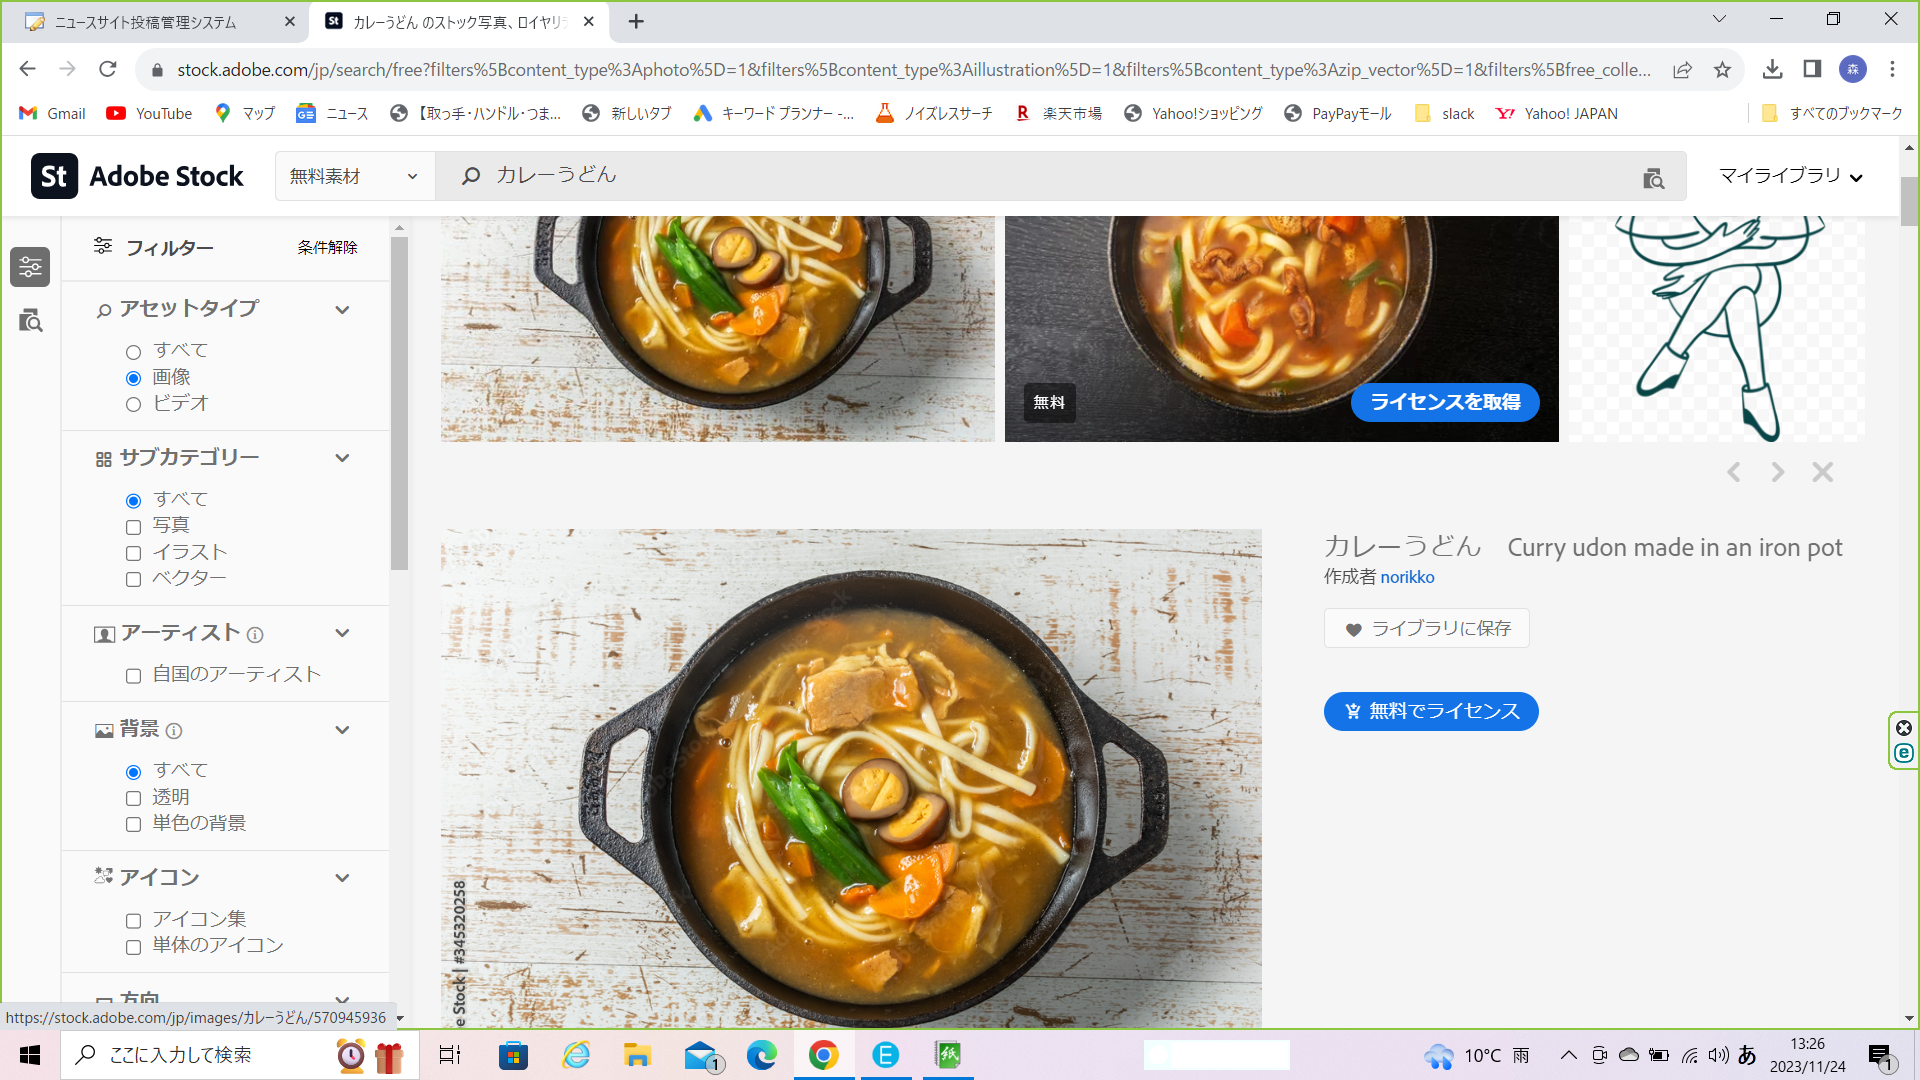The image size is (1920, 1080).
Task: Open browser downloads icon
Action: click(x=1772, y=69)
